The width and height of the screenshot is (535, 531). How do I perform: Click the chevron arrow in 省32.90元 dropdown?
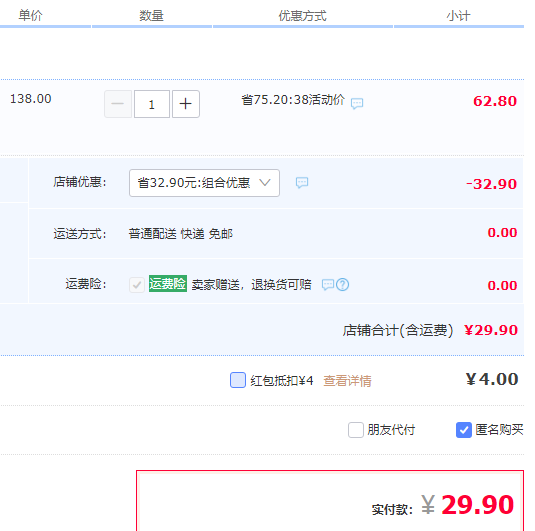point(265,183)
